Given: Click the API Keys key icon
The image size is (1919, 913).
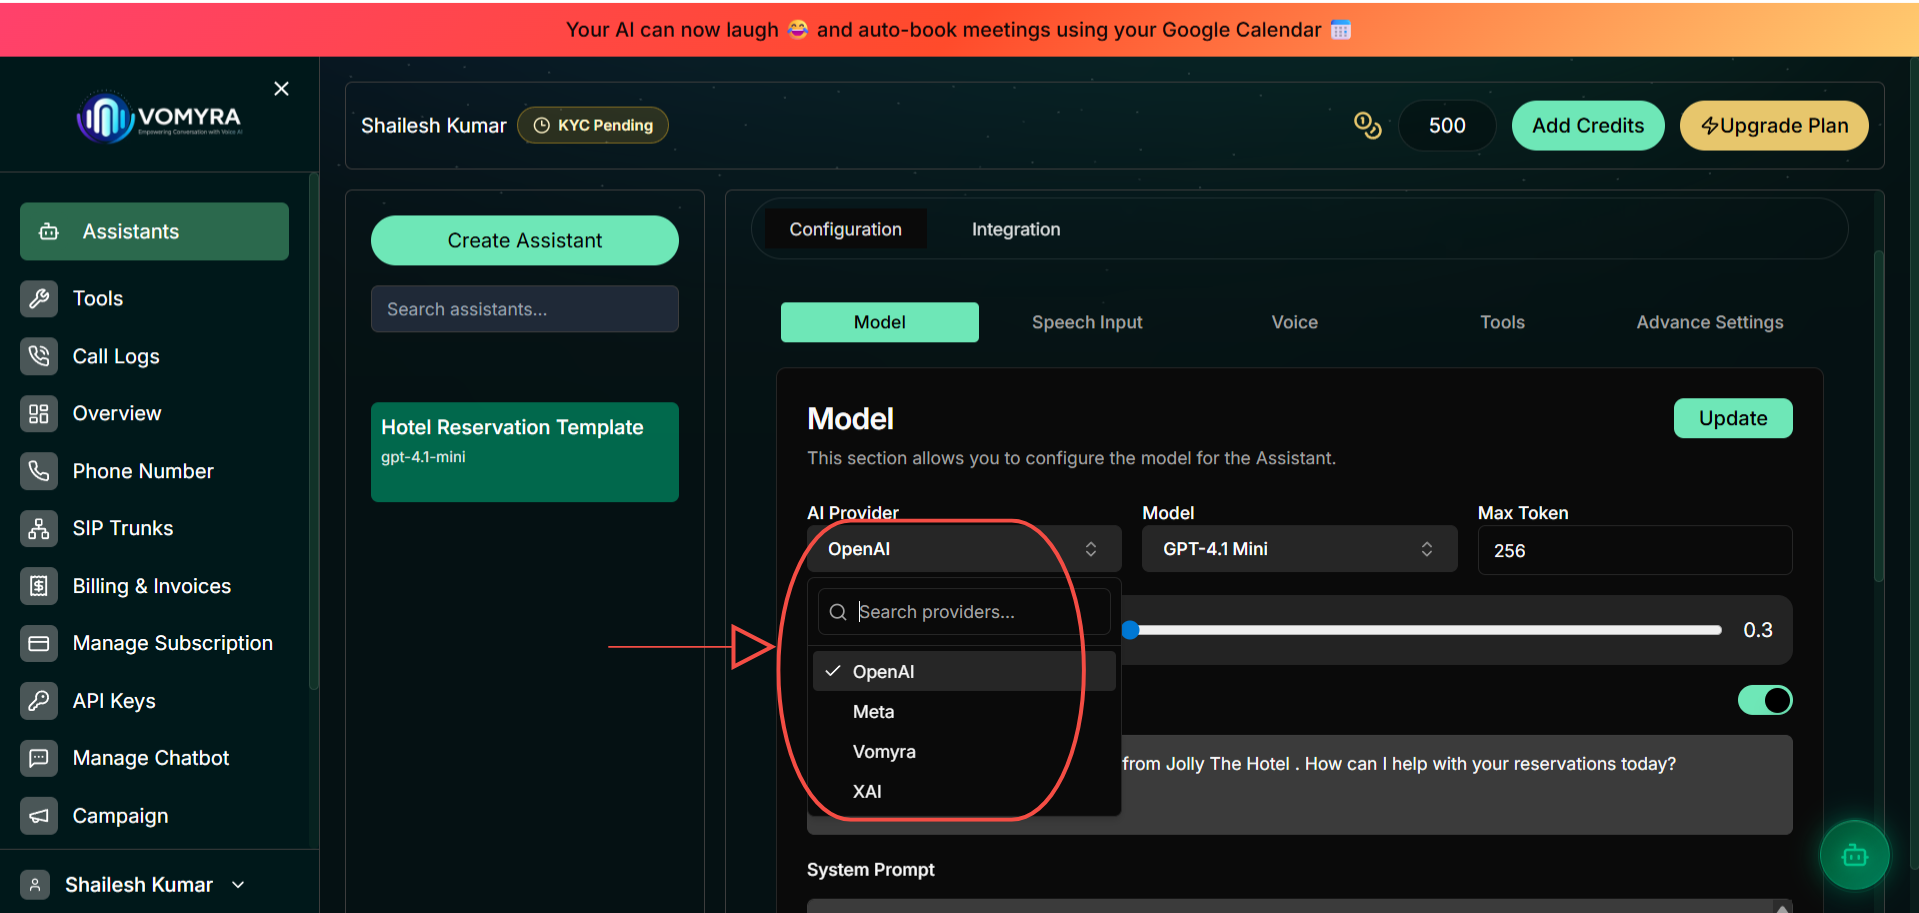Looking at the screenshot, I should coord(39,701).
